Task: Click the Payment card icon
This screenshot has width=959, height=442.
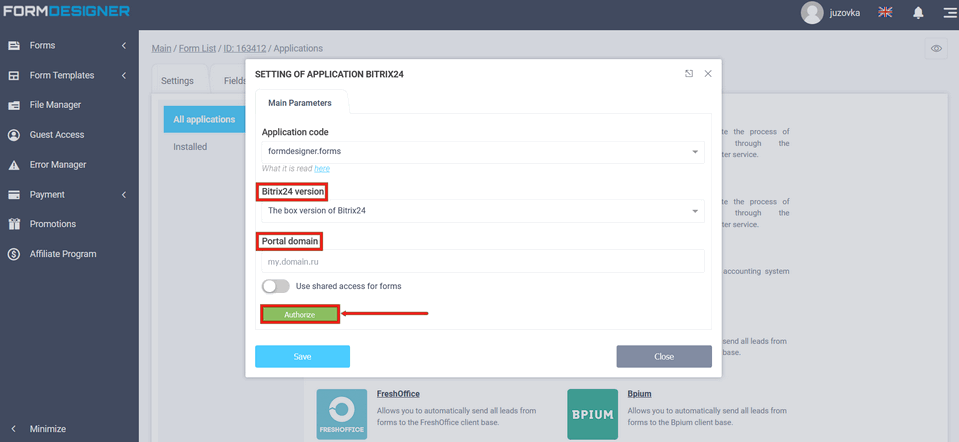Action: tap(13, 194)
